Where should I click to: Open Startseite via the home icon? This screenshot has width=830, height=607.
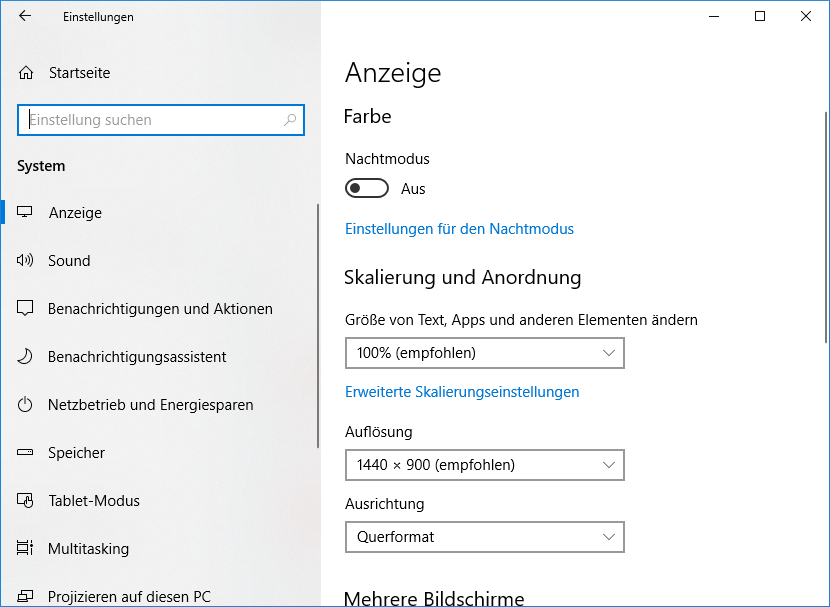point(26,73)
